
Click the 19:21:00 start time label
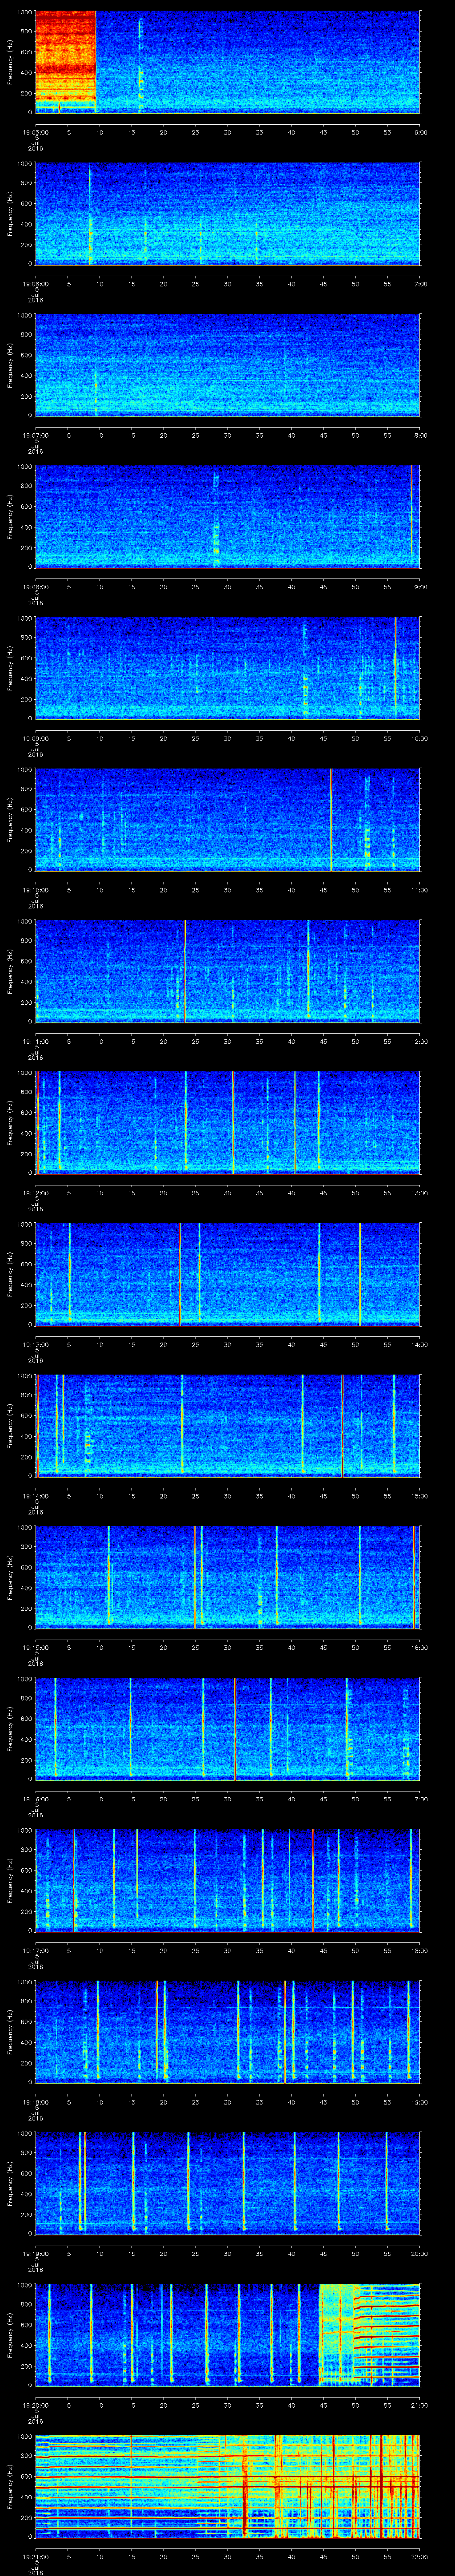tap(36, 2556)
